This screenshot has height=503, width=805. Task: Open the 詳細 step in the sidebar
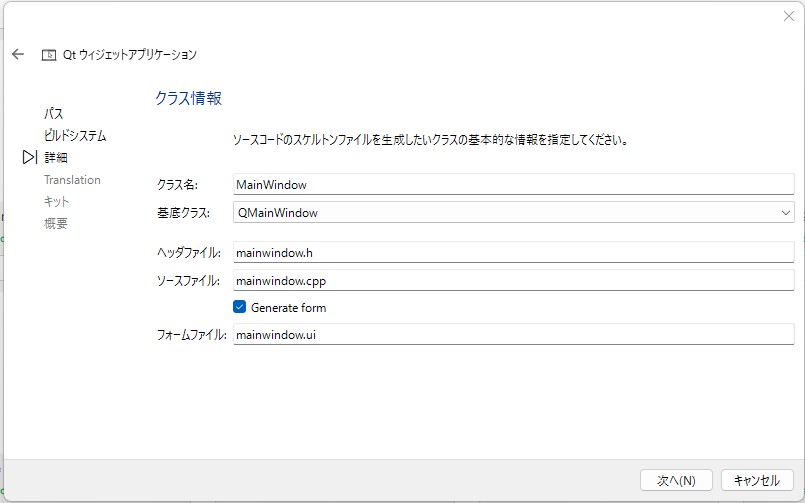tap(55, 158)
